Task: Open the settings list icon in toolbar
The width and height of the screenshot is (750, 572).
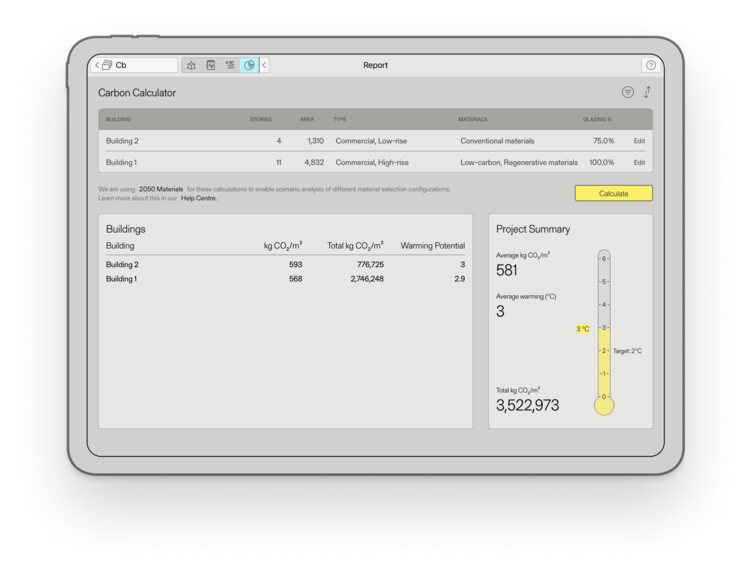Action: (230, 65)
